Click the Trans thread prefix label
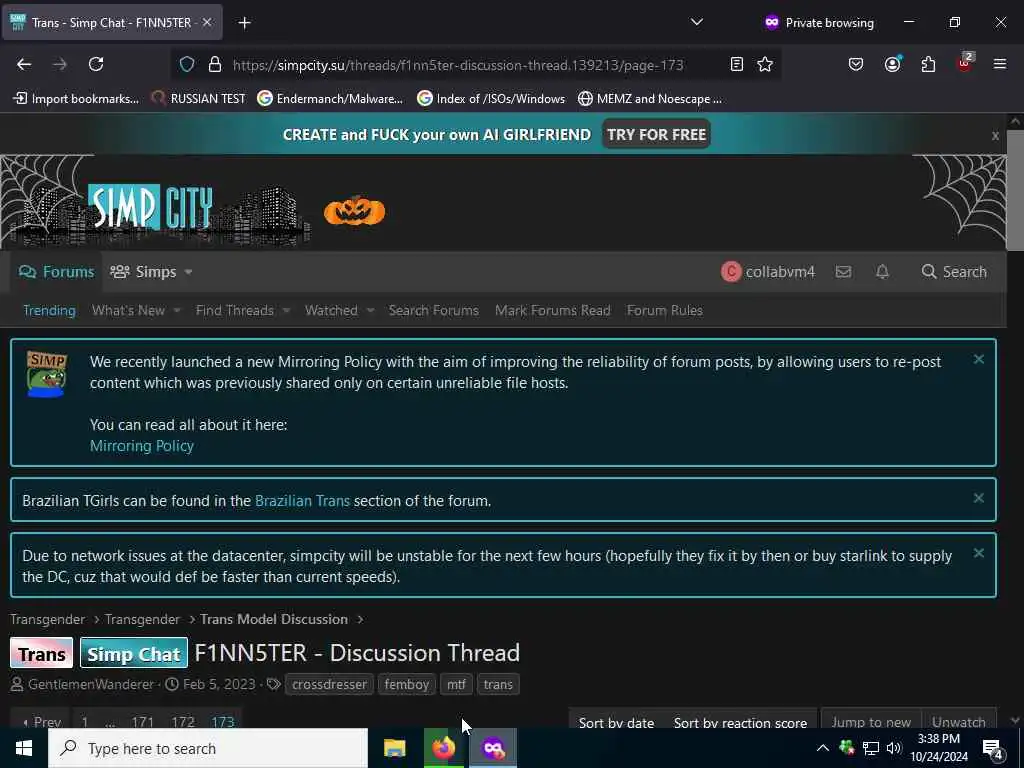The image size is (1024, 768). coord(42,654)
